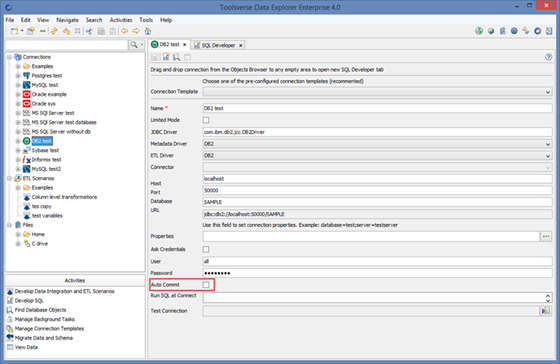Screen dimensions: 560x364
Task: Click the expand-all icon in the main toolbar
Action: (x=78, y=31)
